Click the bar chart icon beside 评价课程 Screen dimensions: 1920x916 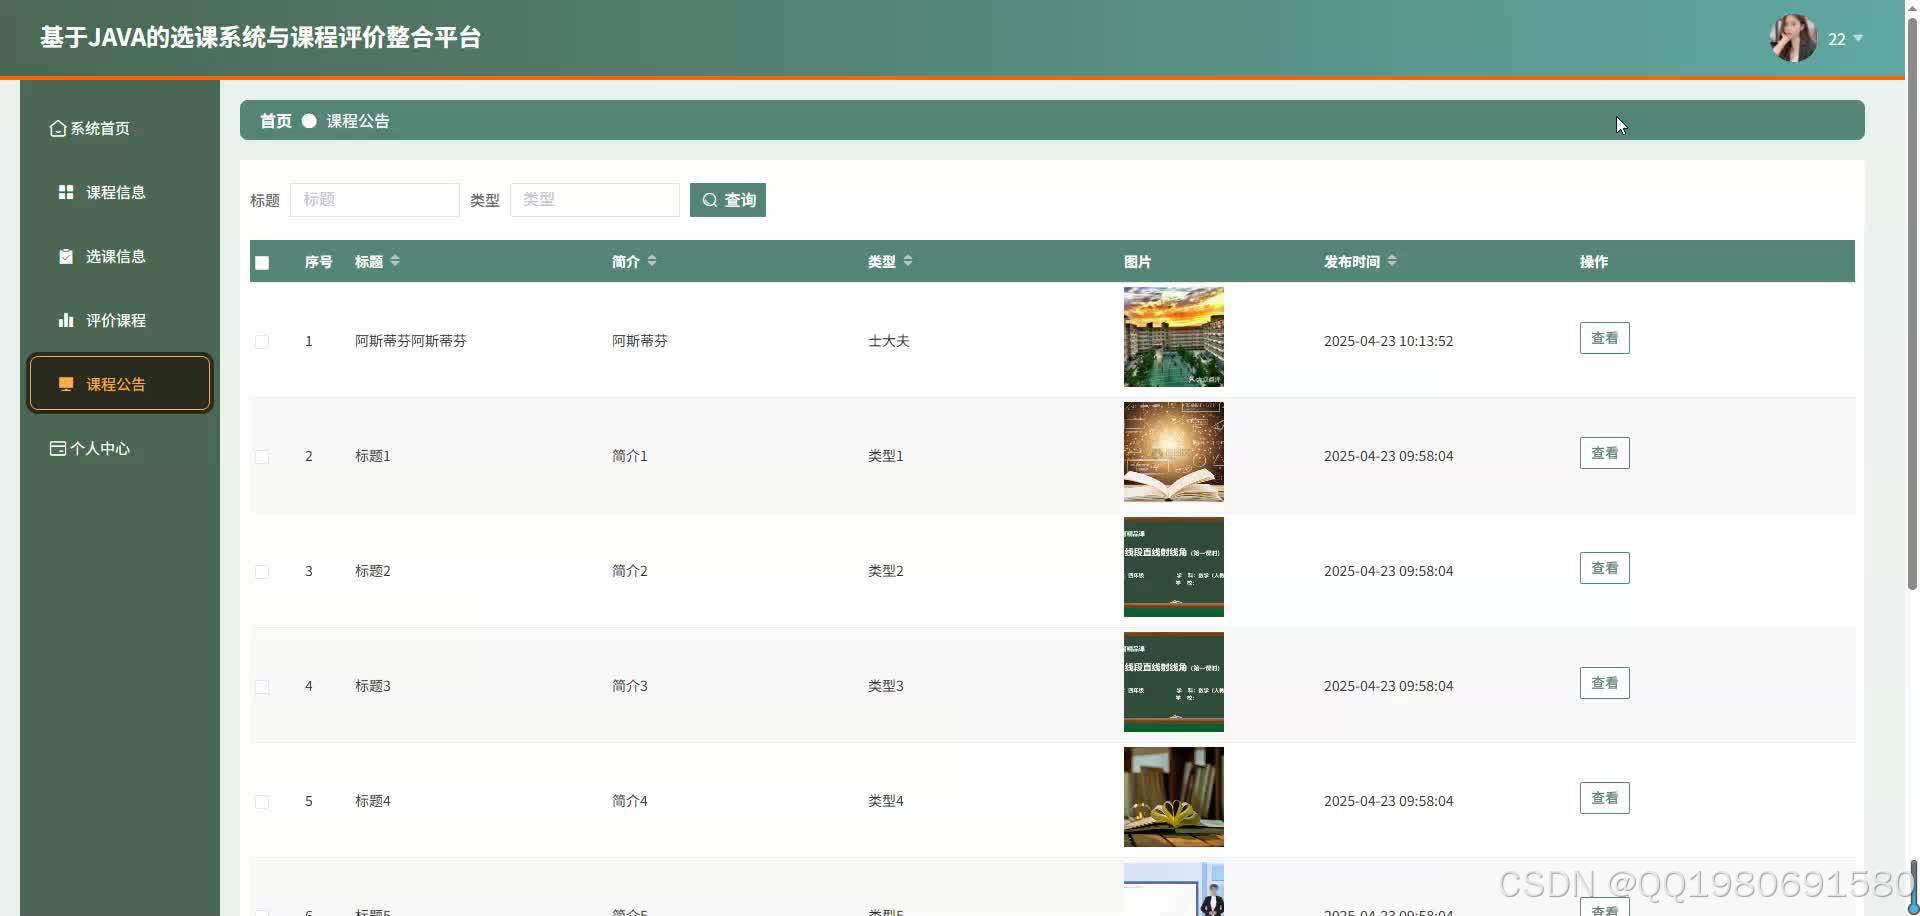[66, 320]
